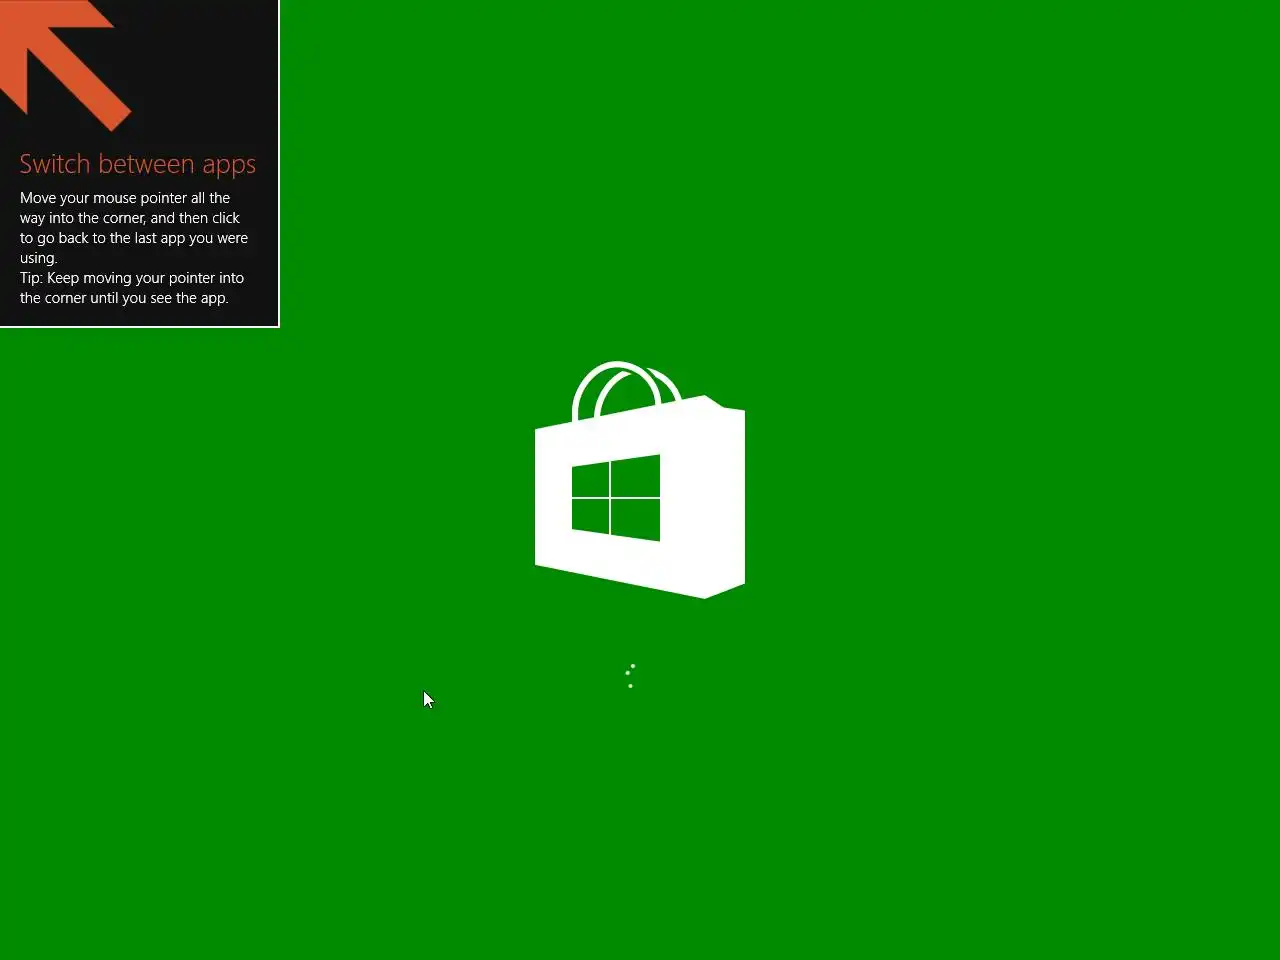This screenshot has width=1280, height=960.
Task: Click the loading spinner dots below the logo
Action: [x=630, y=676]
